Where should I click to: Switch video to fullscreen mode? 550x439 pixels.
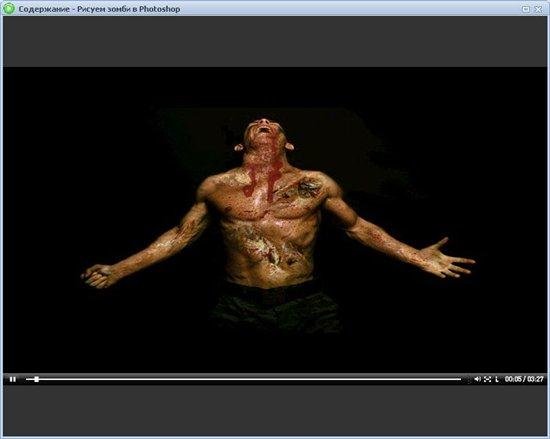click(488, 379)
